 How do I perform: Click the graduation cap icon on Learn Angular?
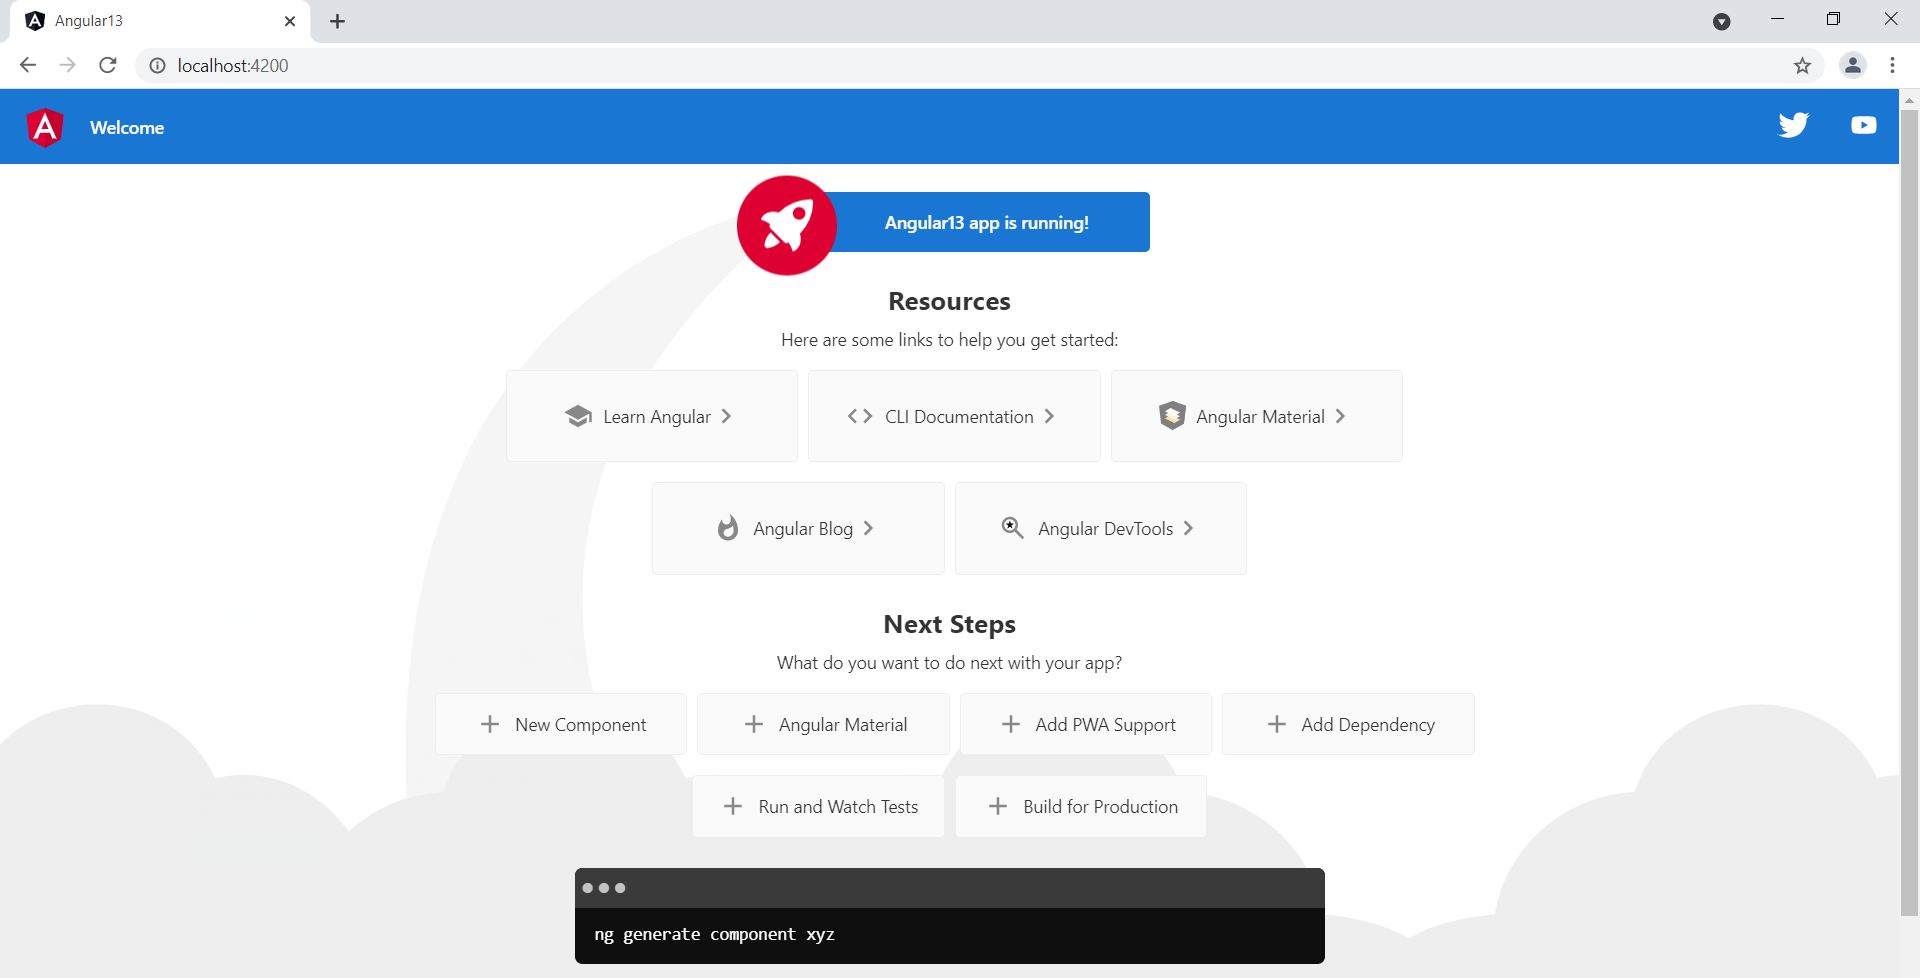(578, 416)
